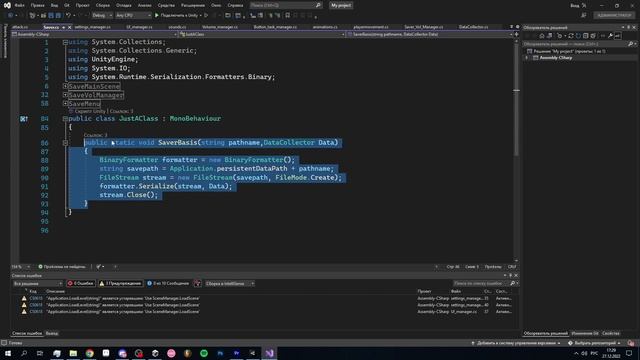Image resolution: width=640 pixels, height=360 pixels.
Task: Open the Any CPU platform dropdown
Action: point(133,16)
